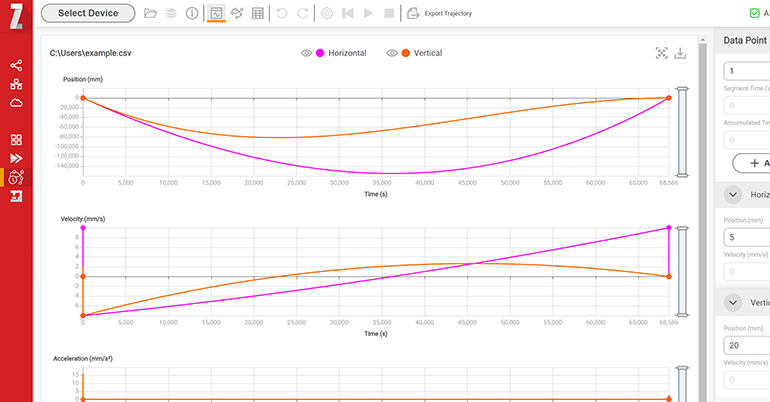This screenshot has height=402, width=770.
Task: Open the table view icon
Action: [x=258, y=14]
